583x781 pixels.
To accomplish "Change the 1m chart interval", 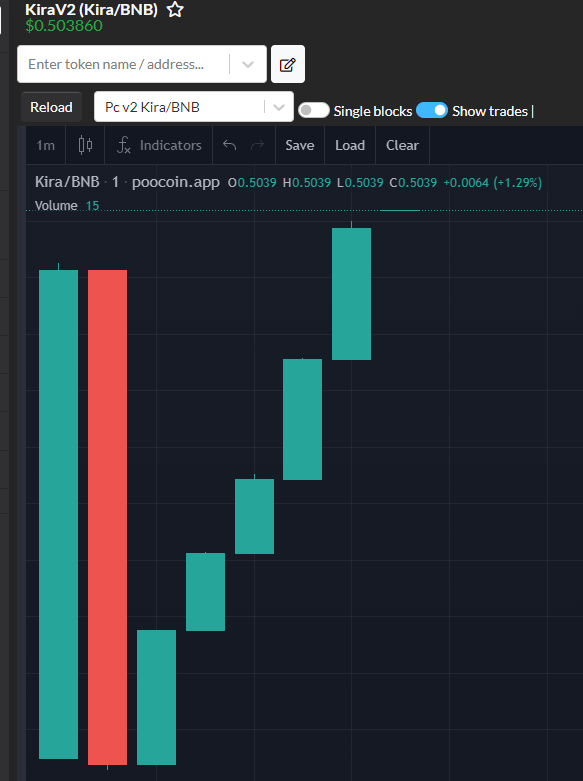I will tap(45, 145).
